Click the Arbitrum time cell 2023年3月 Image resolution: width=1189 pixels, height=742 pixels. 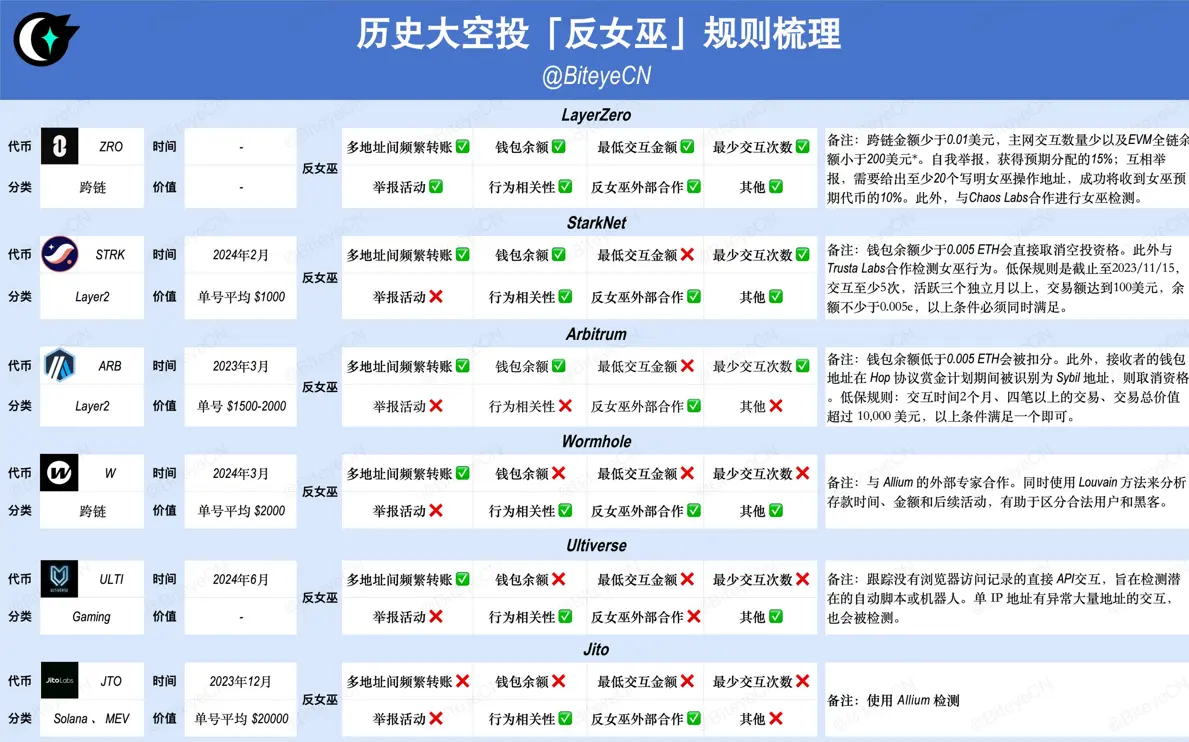241,366
